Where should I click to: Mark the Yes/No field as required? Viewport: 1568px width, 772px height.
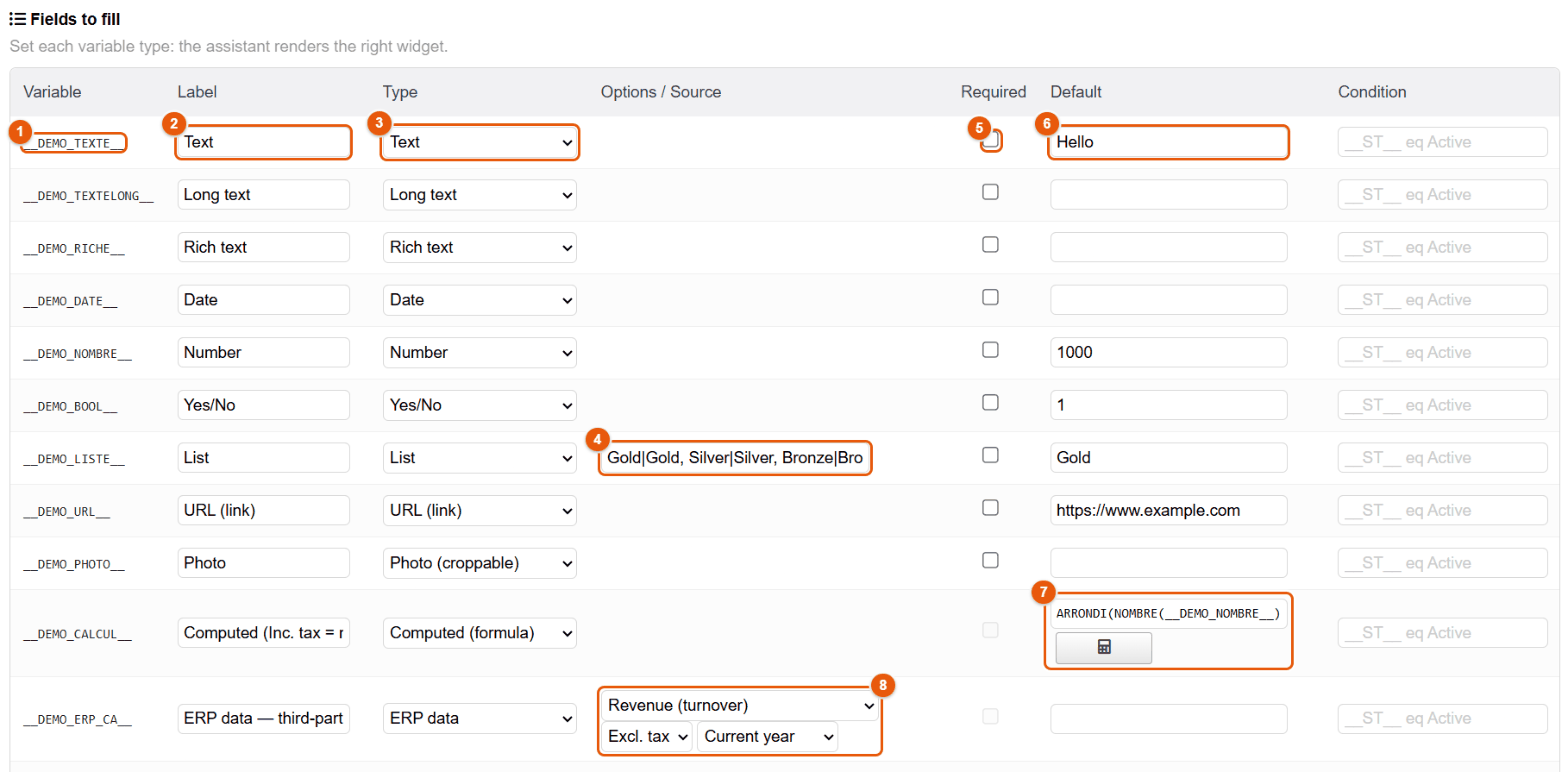(990, 402)
